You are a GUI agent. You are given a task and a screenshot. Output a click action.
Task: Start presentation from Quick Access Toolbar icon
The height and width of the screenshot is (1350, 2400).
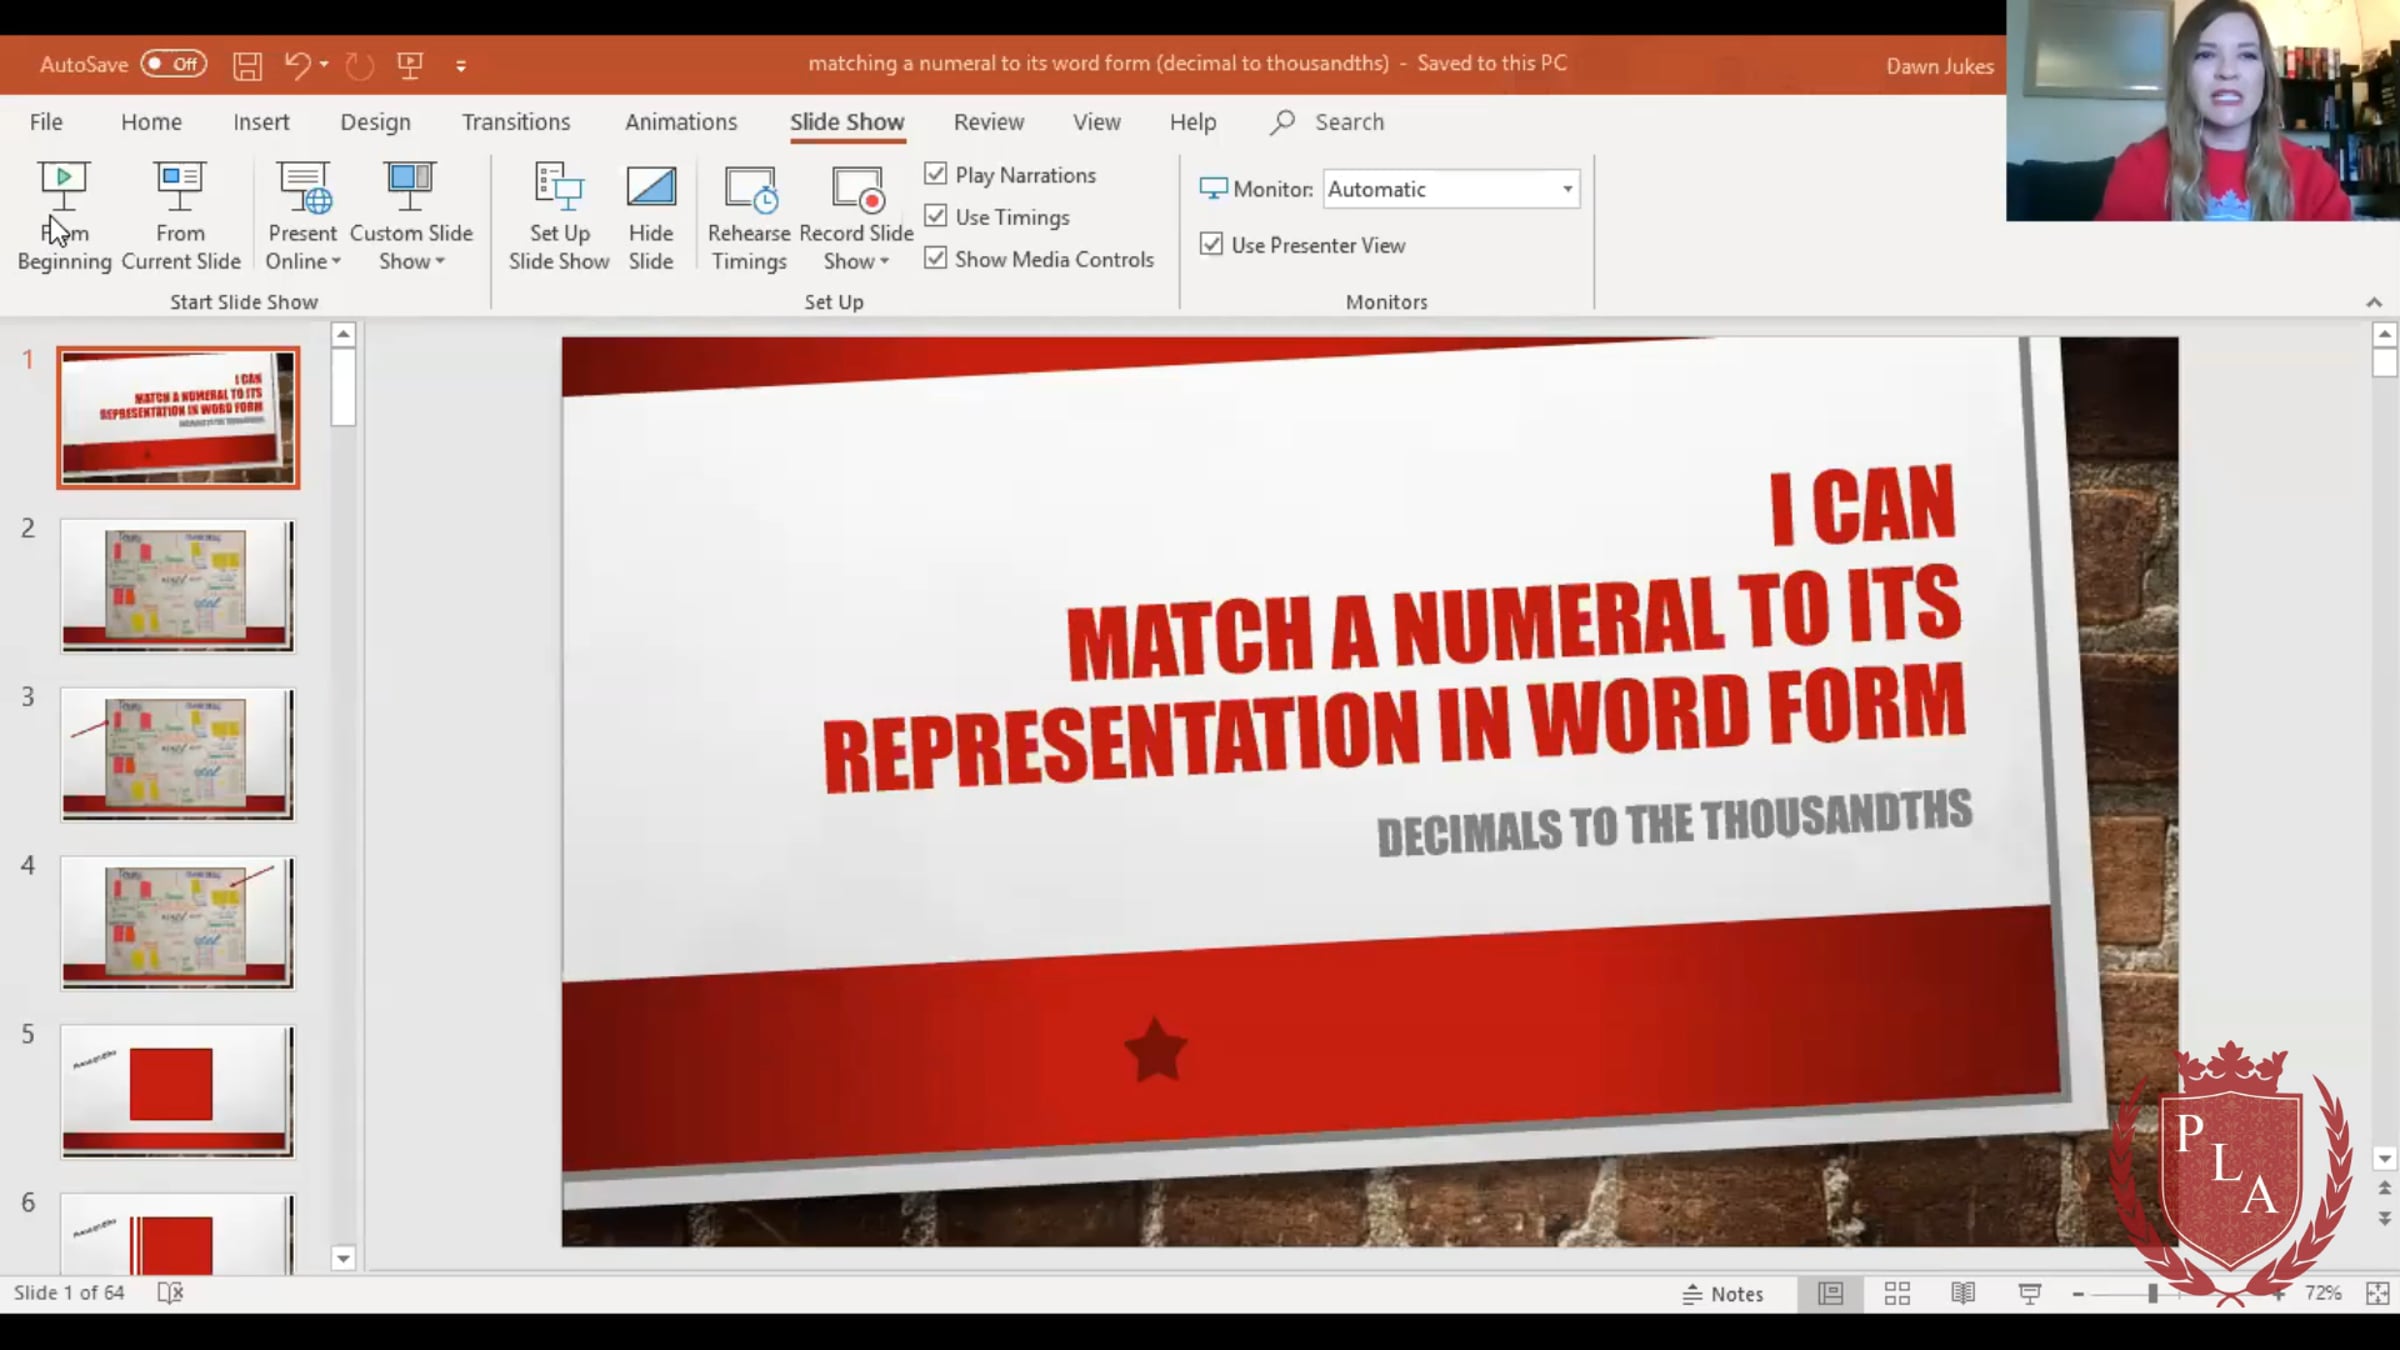410,66
